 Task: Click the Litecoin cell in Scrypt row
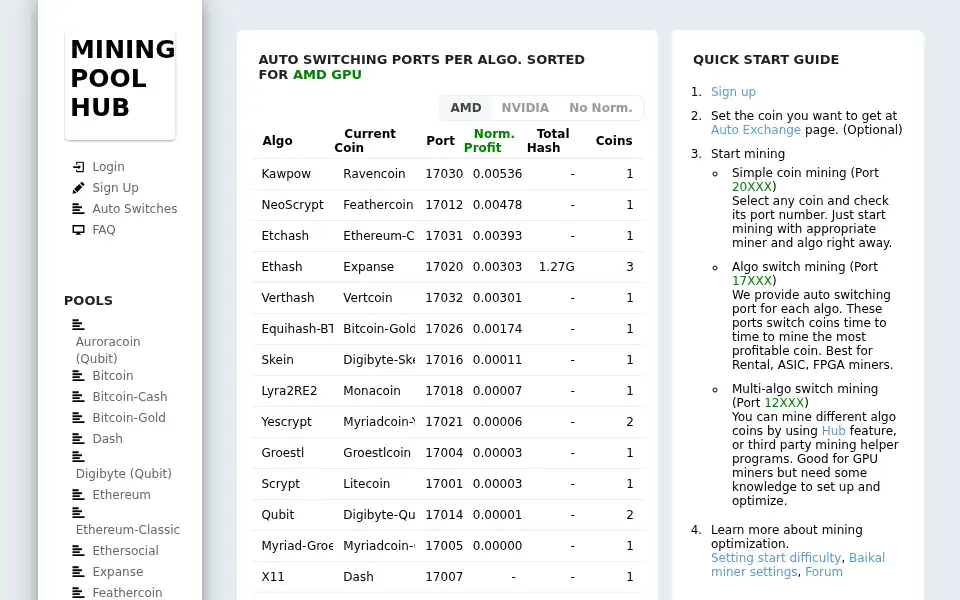[366, 484]
